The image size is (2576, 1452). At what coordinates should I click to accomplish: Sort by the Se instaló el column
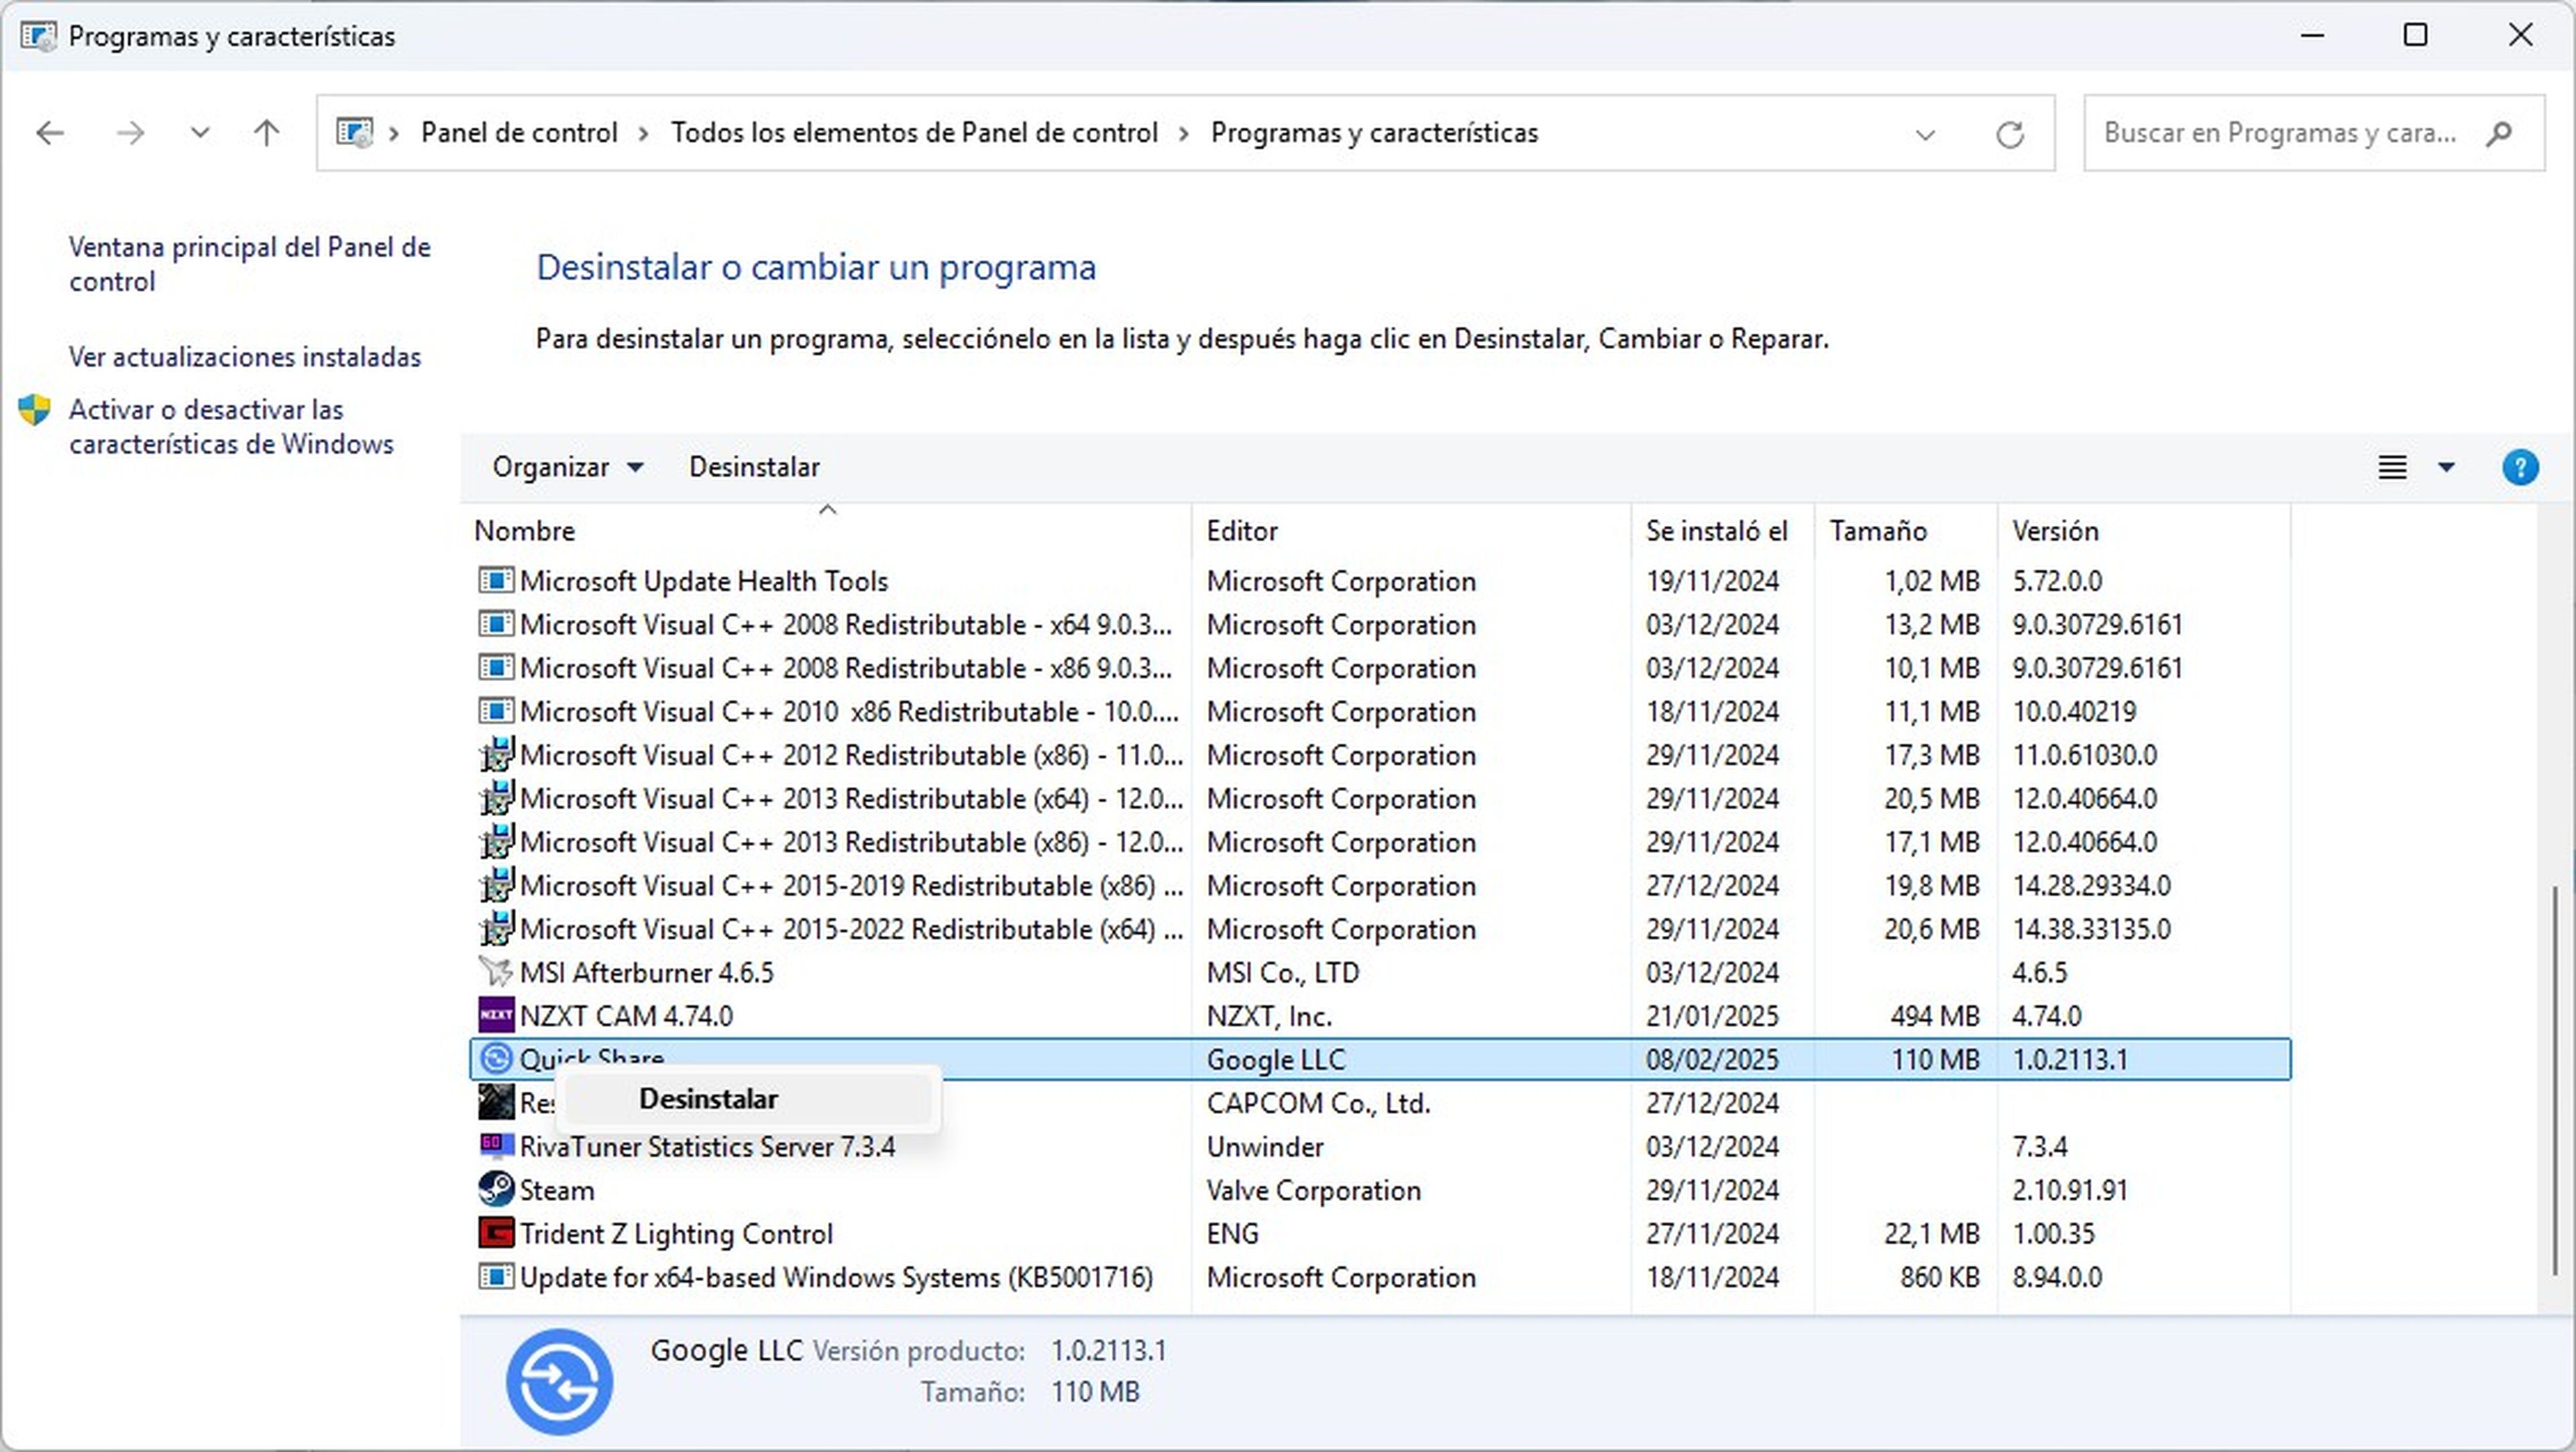[x=1722, y=530]
